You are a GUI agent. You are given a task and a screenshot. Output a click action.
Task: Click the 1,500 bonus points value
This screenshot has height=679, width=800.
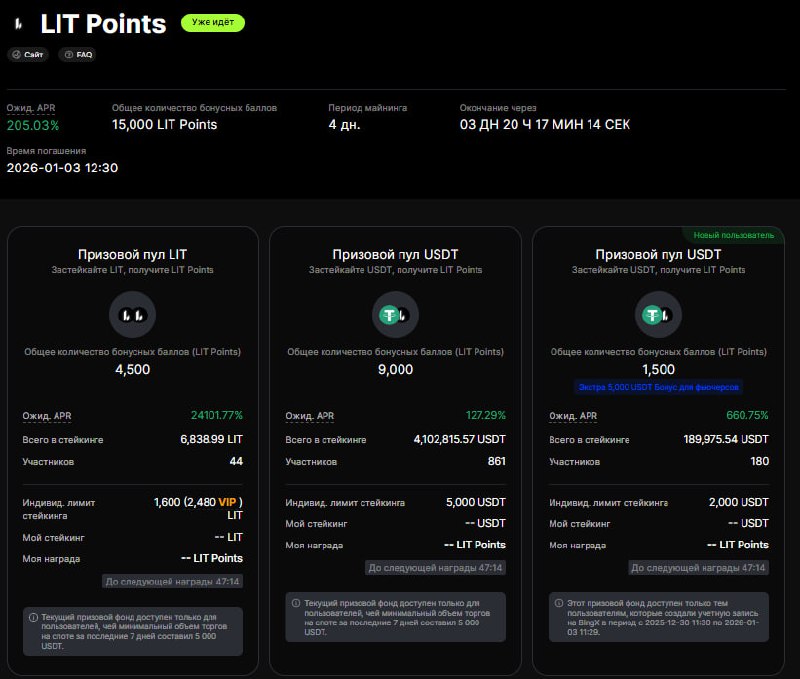click(x=658, y=369)
